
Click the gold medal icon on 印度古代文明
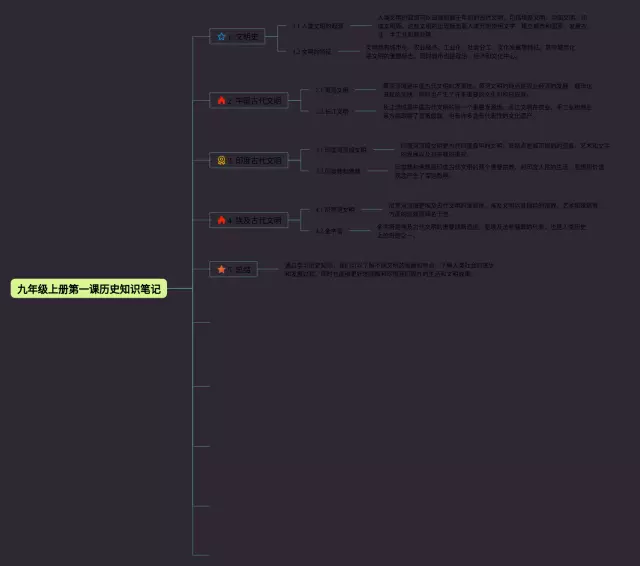pos(221,160)
